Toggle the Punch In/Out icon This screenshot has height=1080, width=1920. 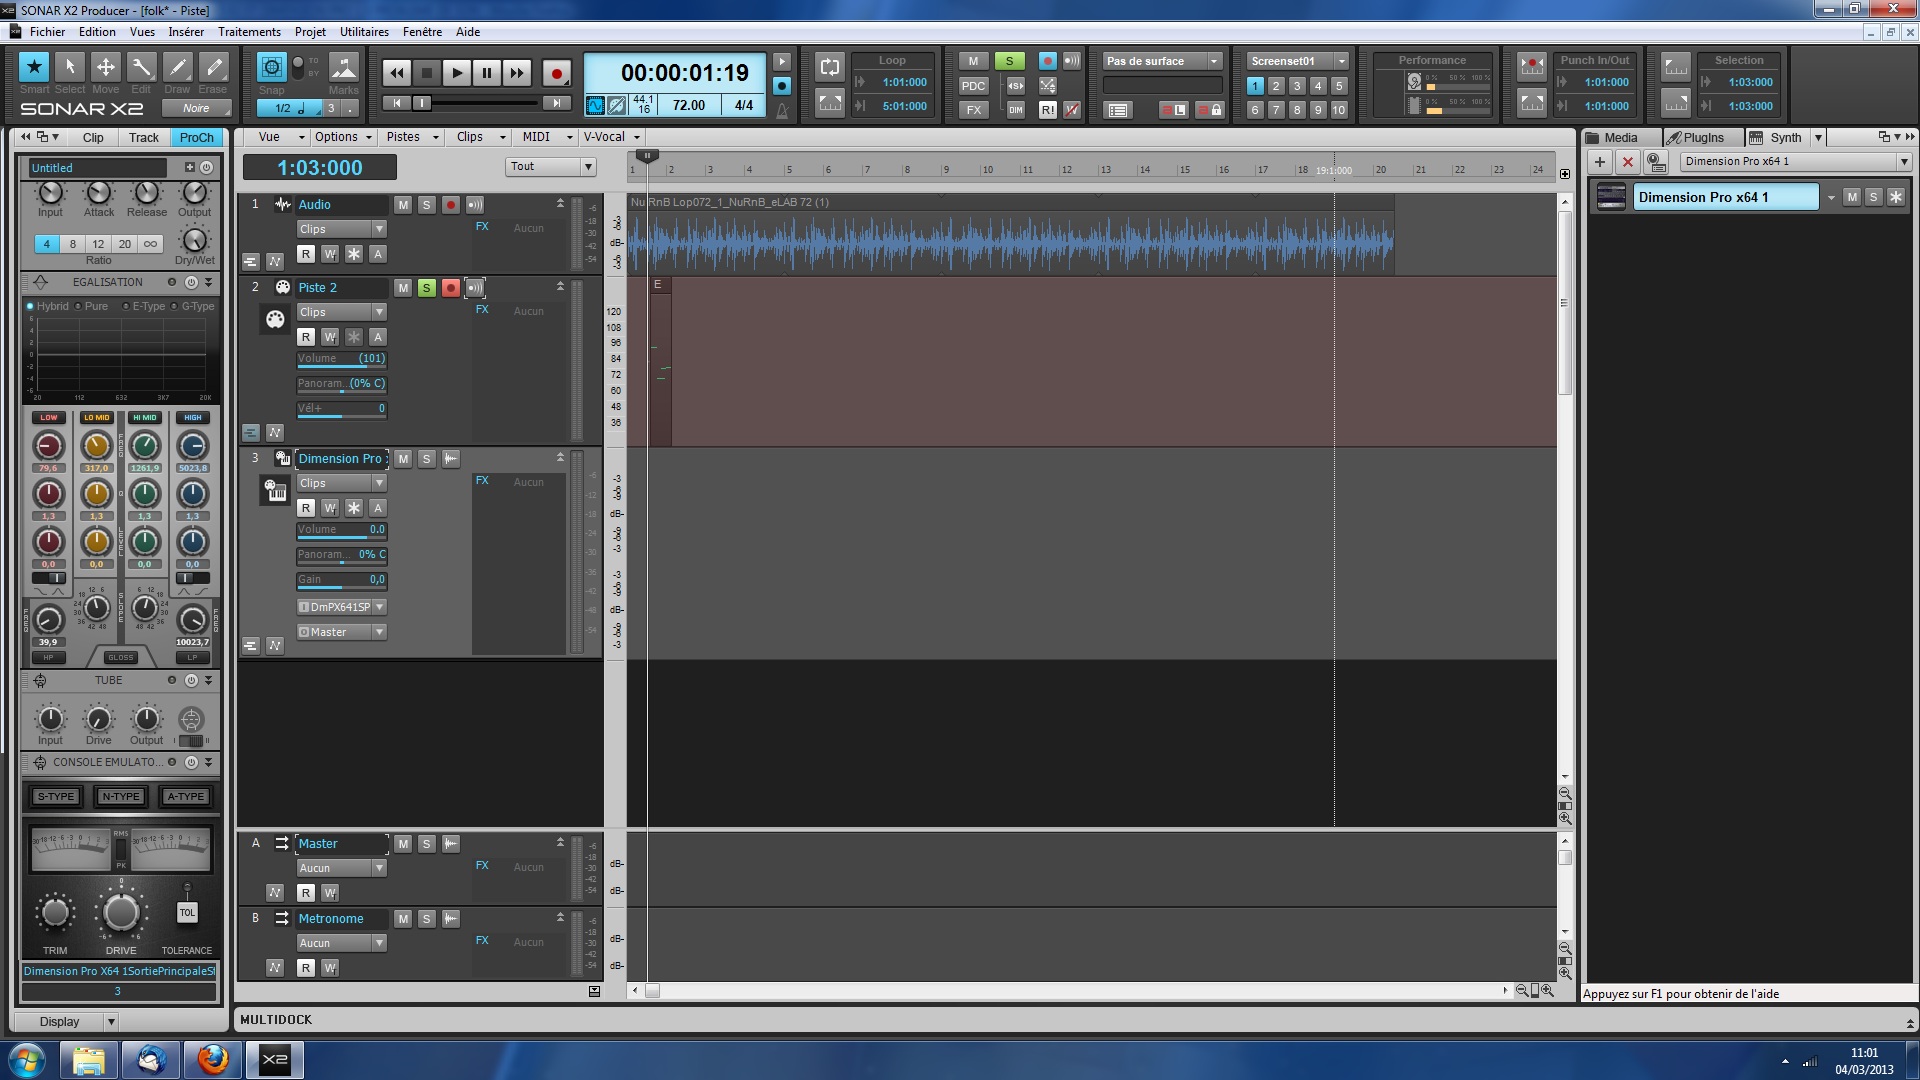click(x=1532, y=67)
